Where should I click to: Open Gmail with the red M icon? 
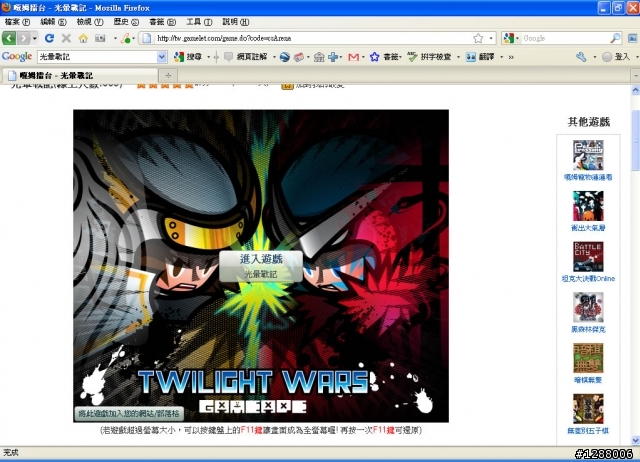point(353,57)
